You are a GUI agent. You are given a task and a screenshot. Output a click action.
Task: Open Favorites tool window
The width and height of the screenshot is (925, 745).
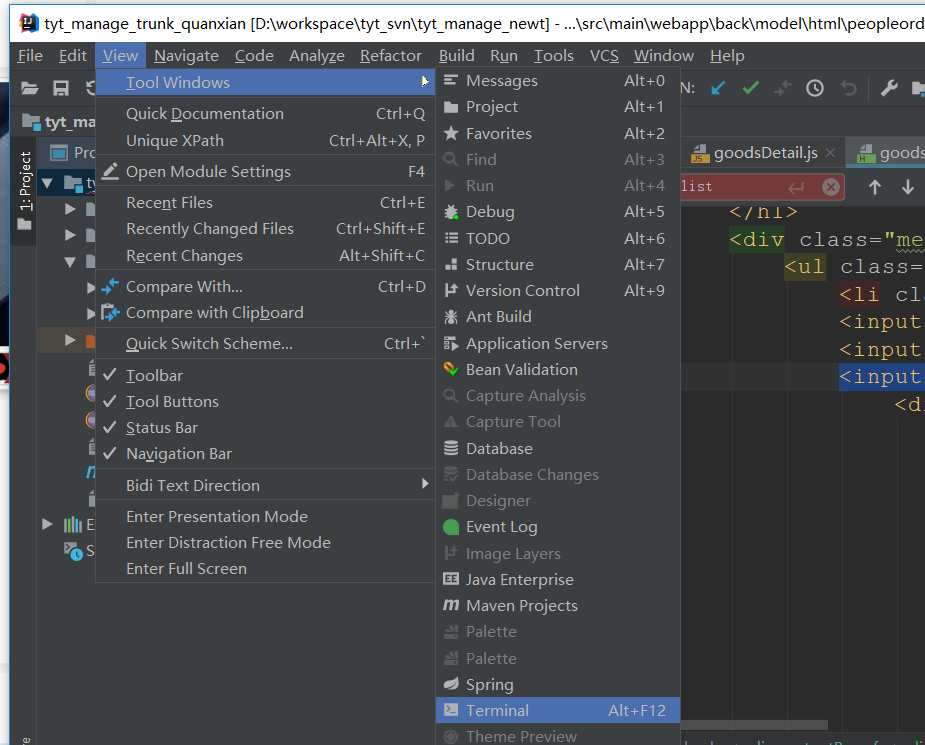click(x=557, y=133)
